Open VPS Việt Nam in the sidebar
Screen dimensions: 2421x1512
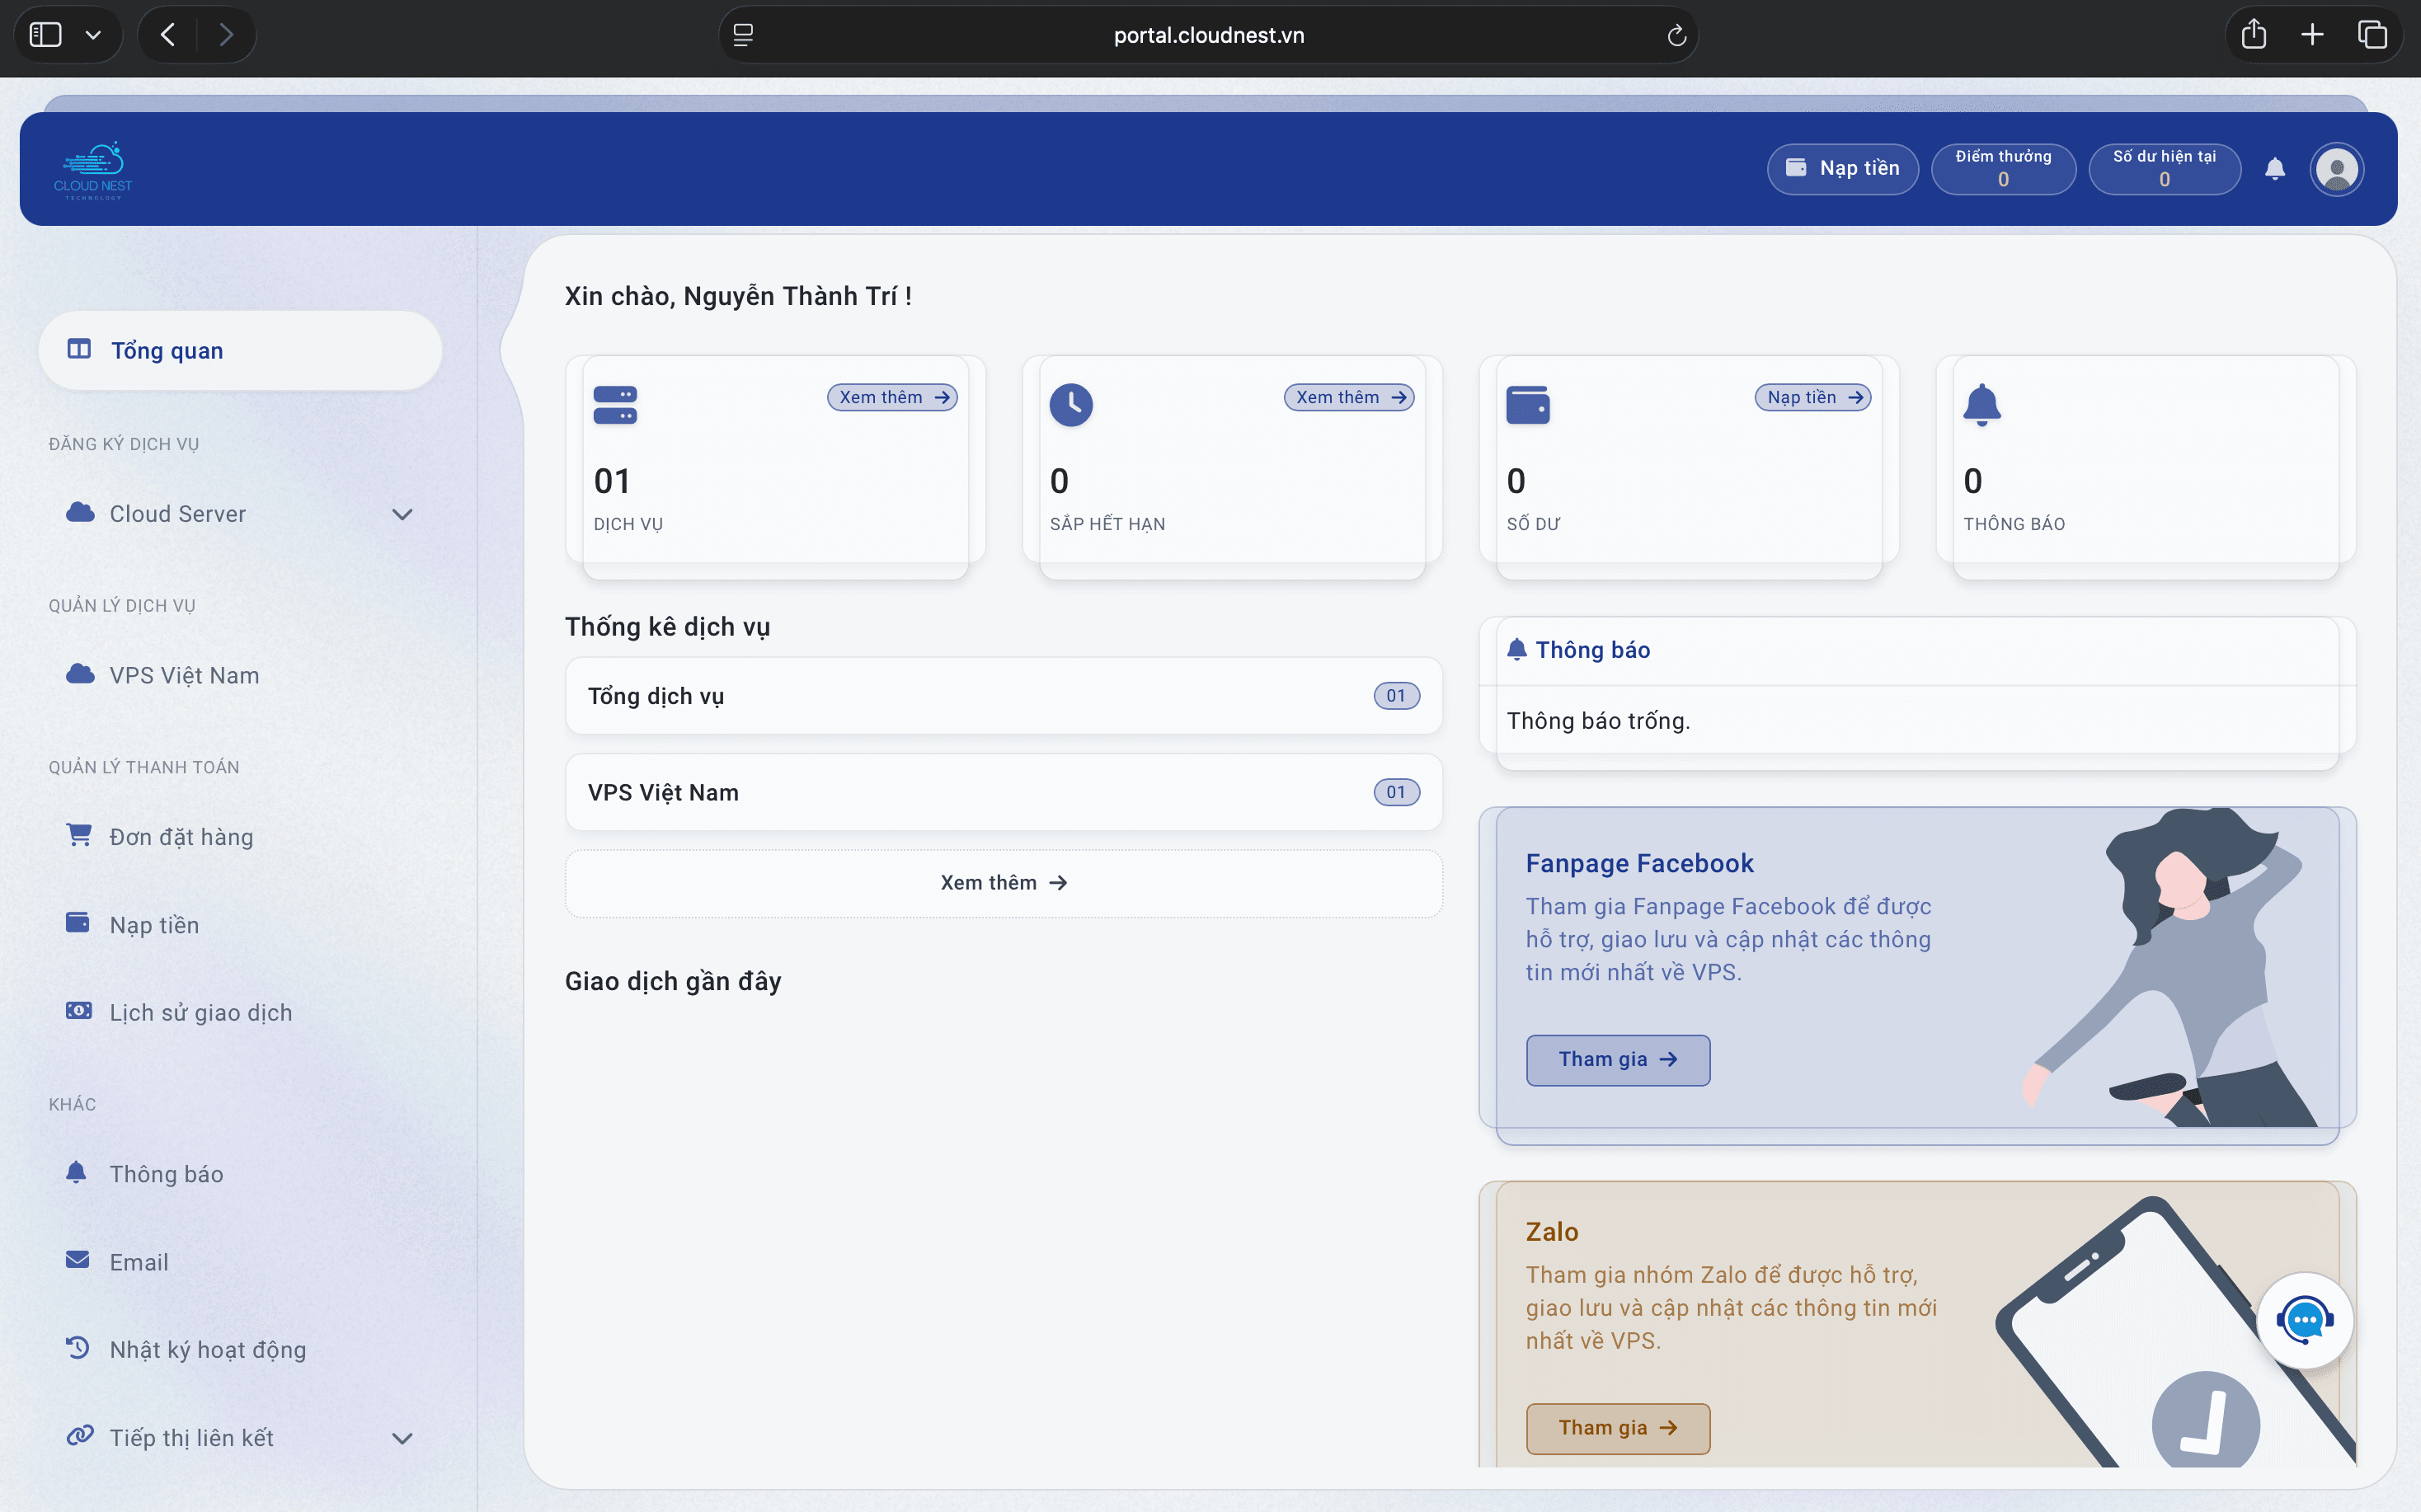pos(240,675)
